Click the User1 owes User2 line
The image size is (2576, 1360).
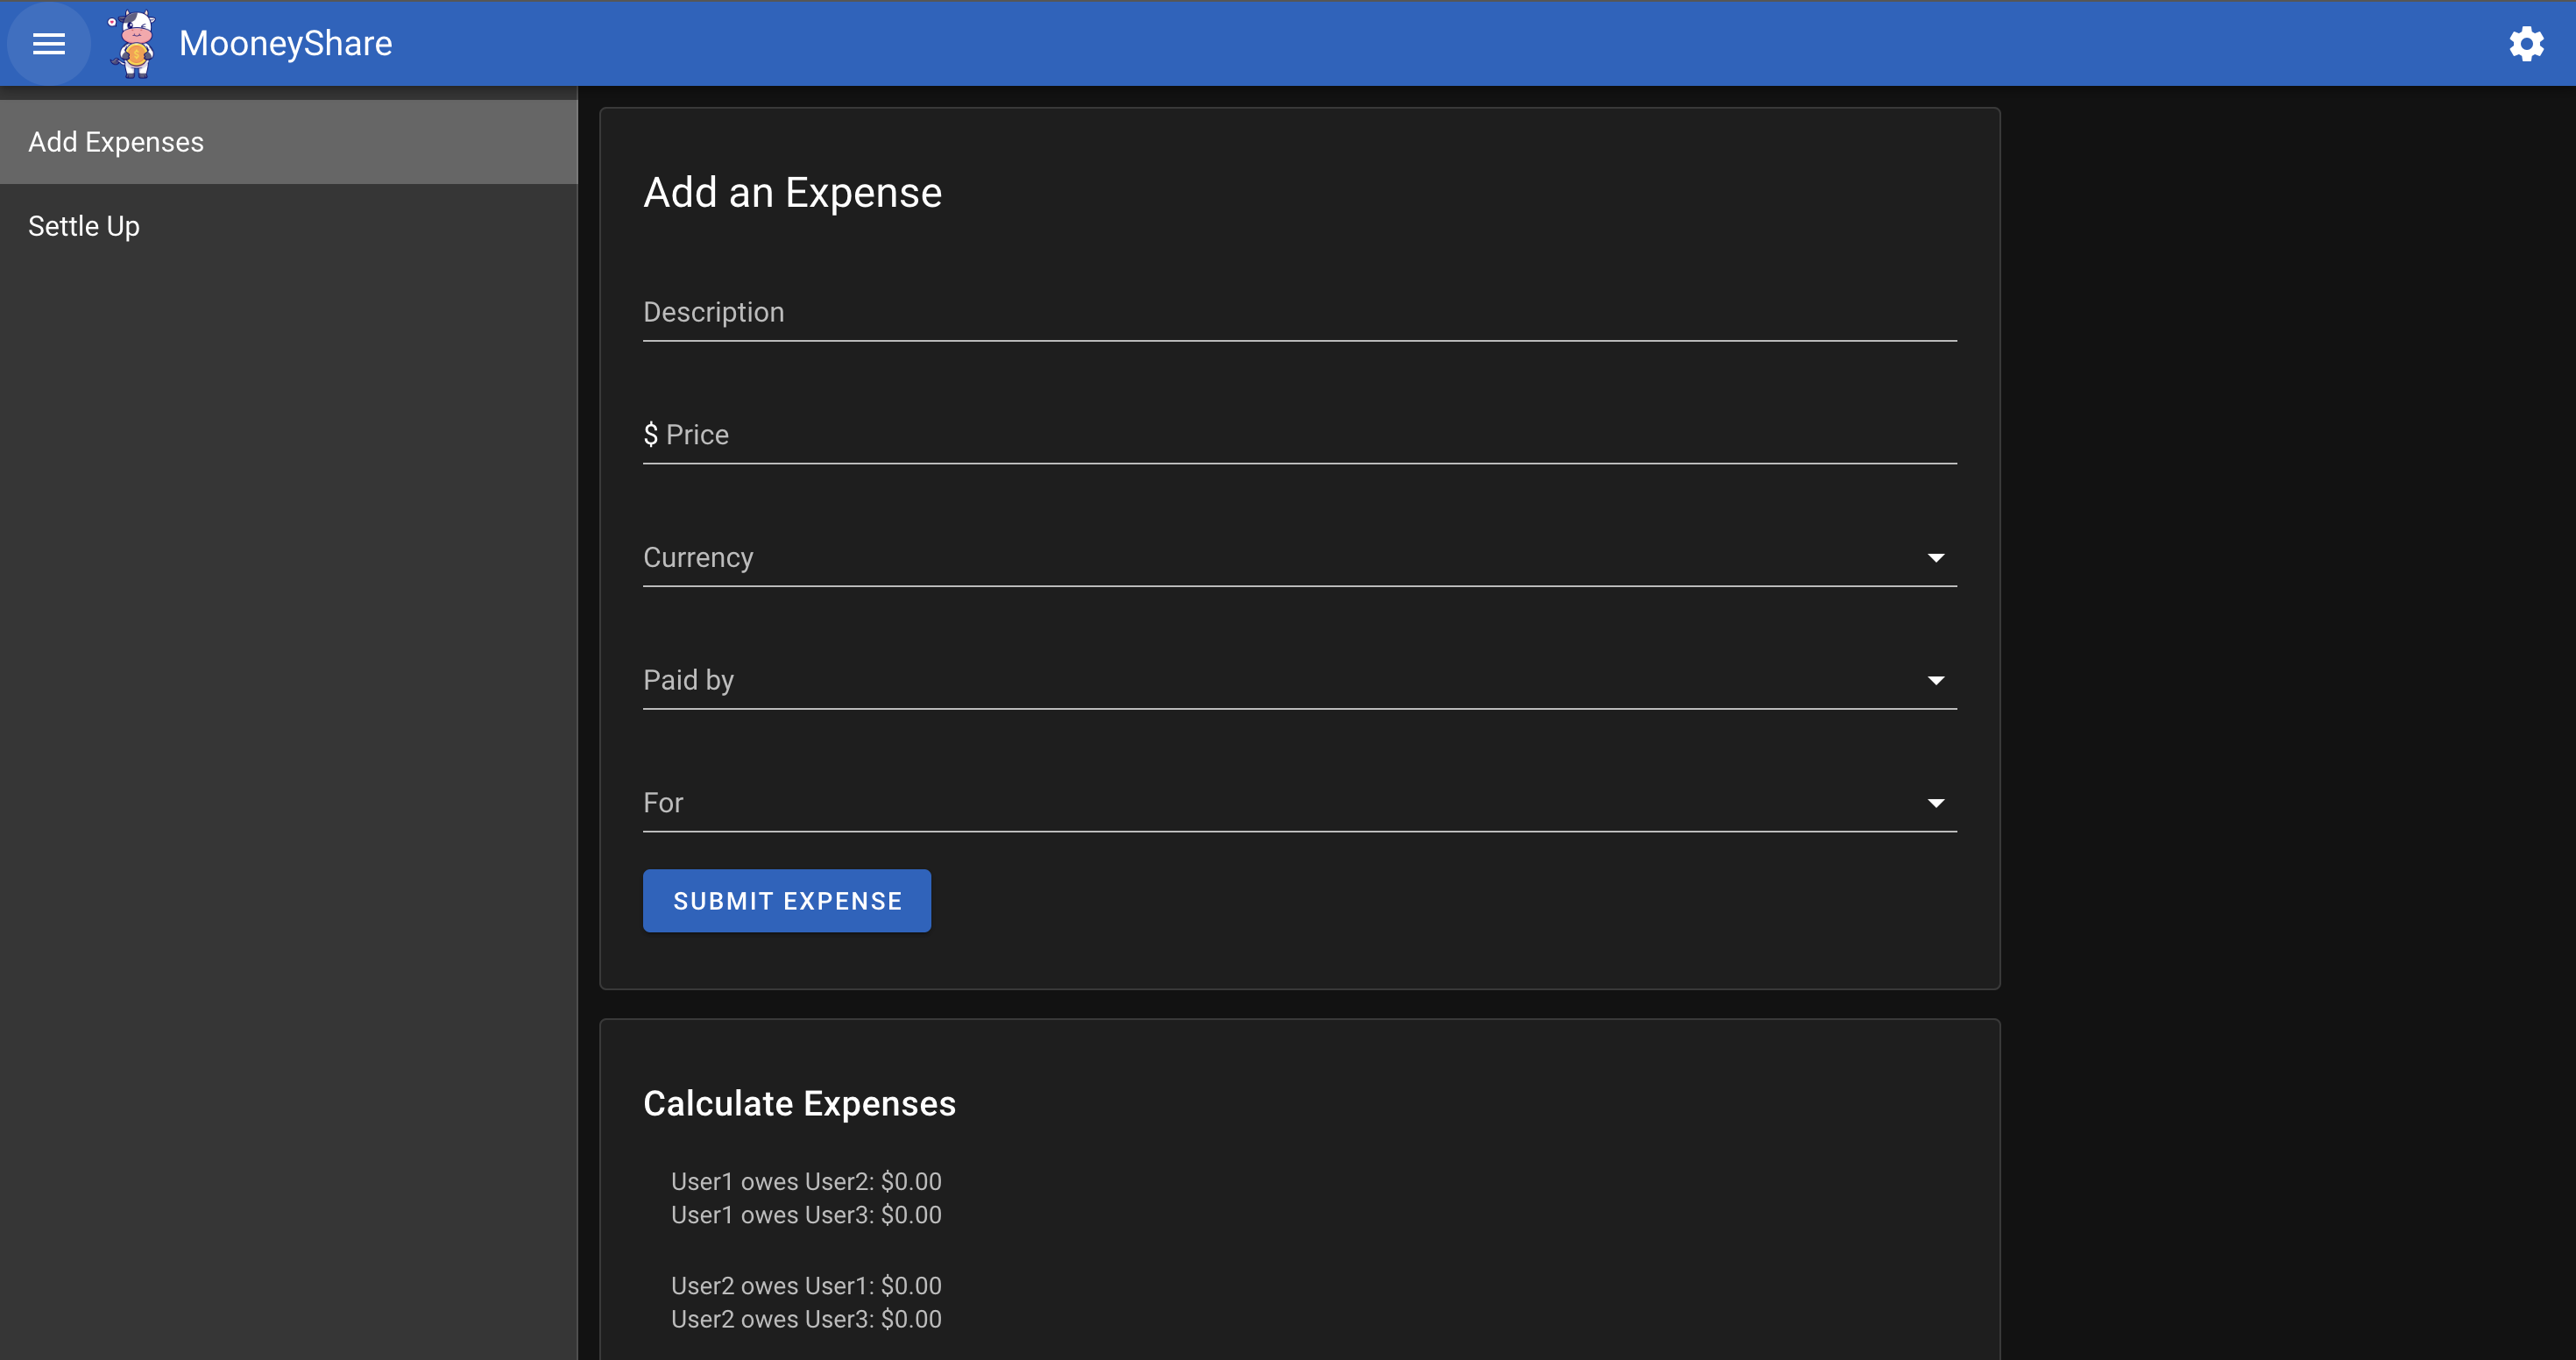coord(806,1181)
